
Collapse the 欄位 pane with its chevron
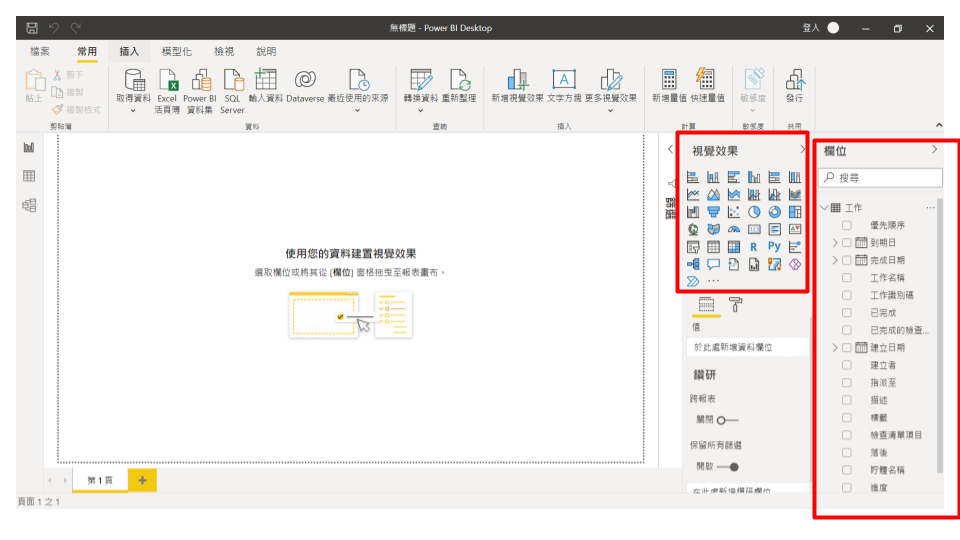click(934, 149)
